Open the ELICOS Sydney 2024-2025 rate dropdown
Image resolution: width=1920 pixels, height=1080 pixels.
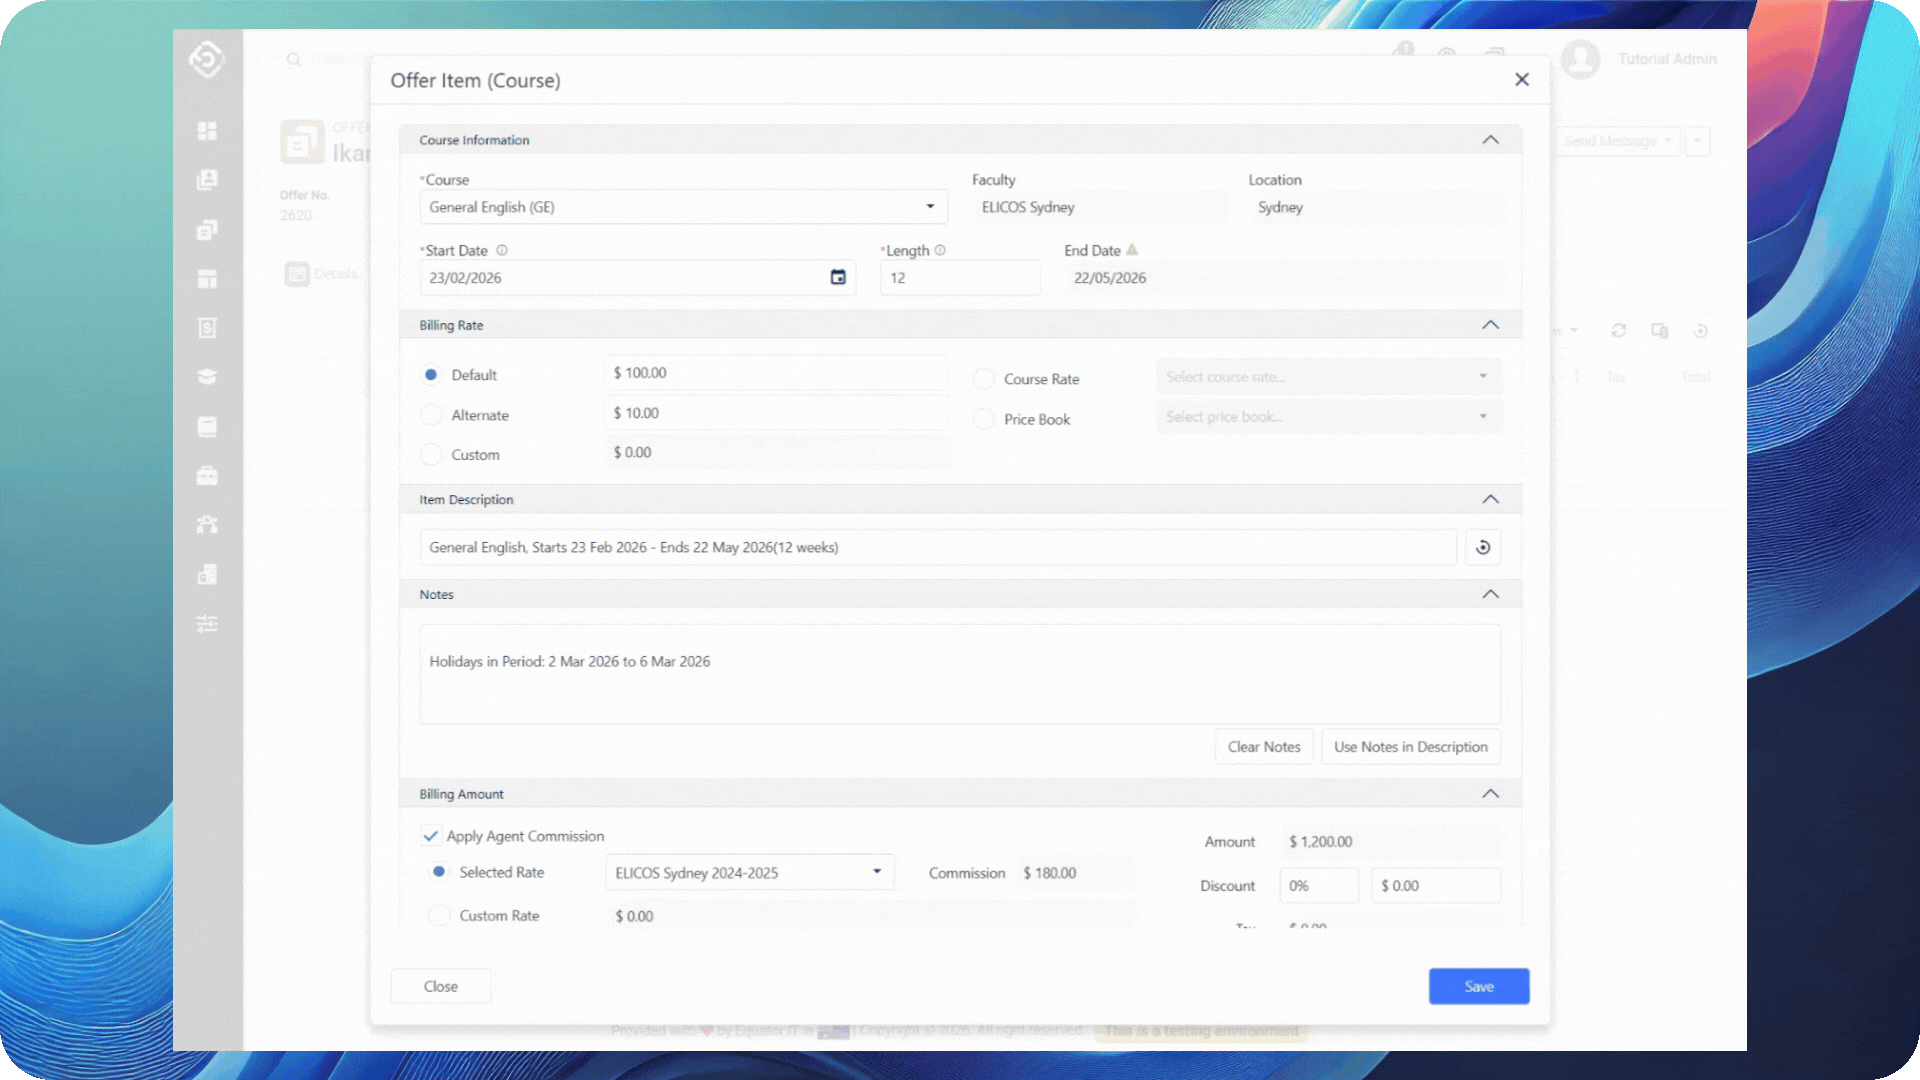[x=749, y=872]
